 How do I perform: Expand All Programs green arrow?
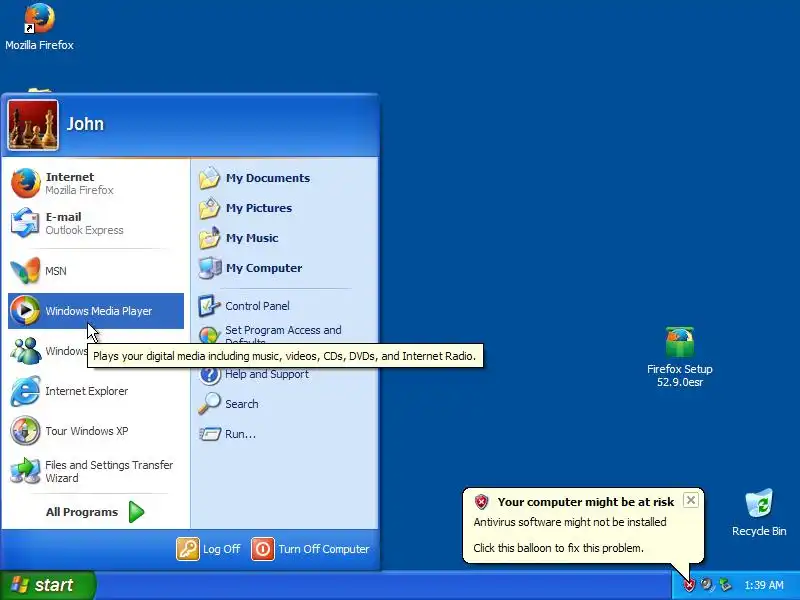pos(136,512)
